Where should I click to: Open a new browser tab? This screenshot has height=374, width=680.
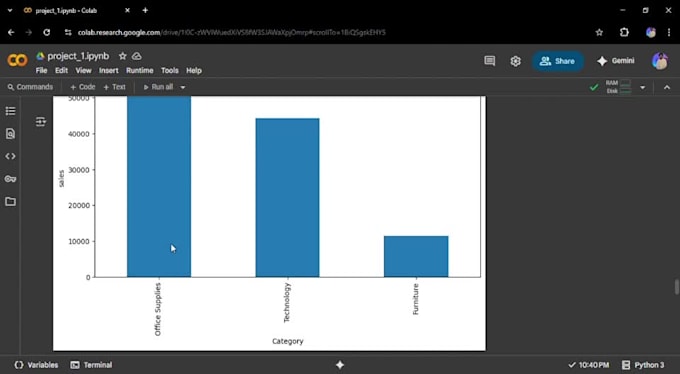pyautogui.click(x=145, y=10)
